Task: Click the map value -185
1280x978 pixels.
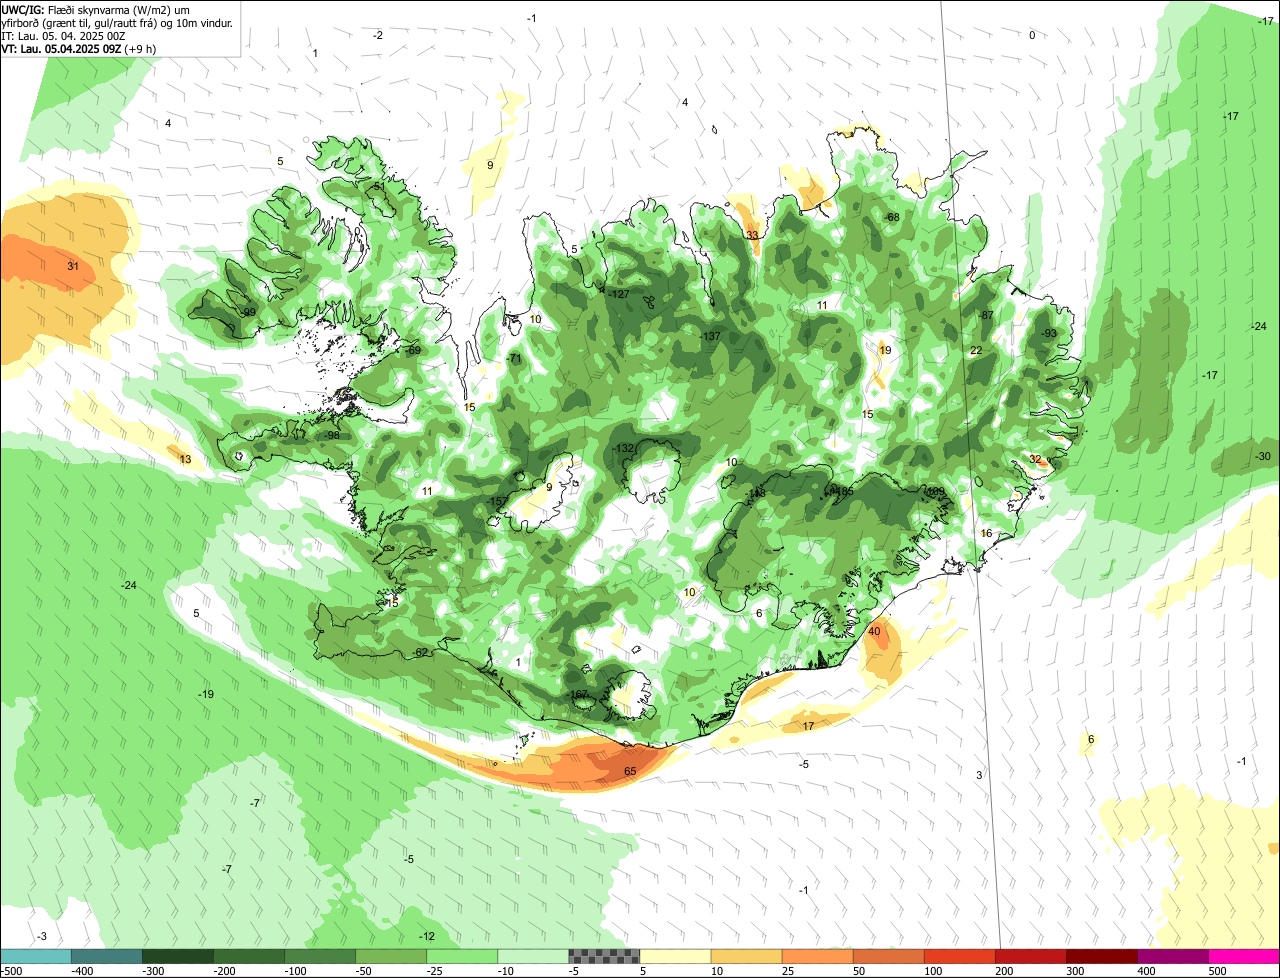Action: [843, 491]
